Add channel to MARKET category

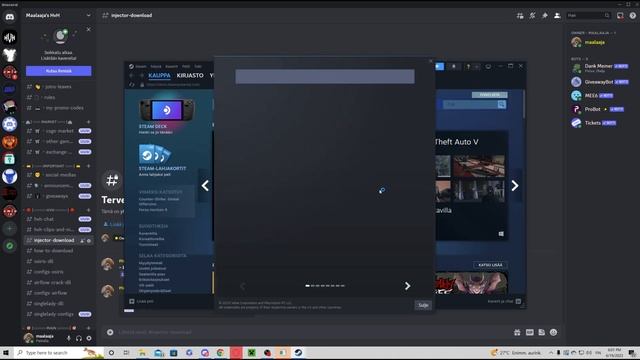coord(89,122)
